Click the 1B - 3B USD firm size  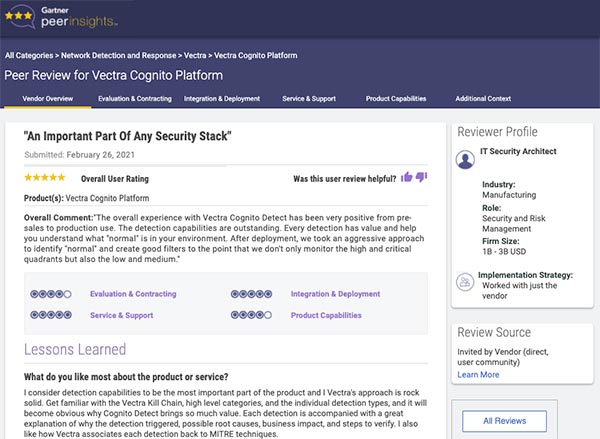[x=504, y=251]
